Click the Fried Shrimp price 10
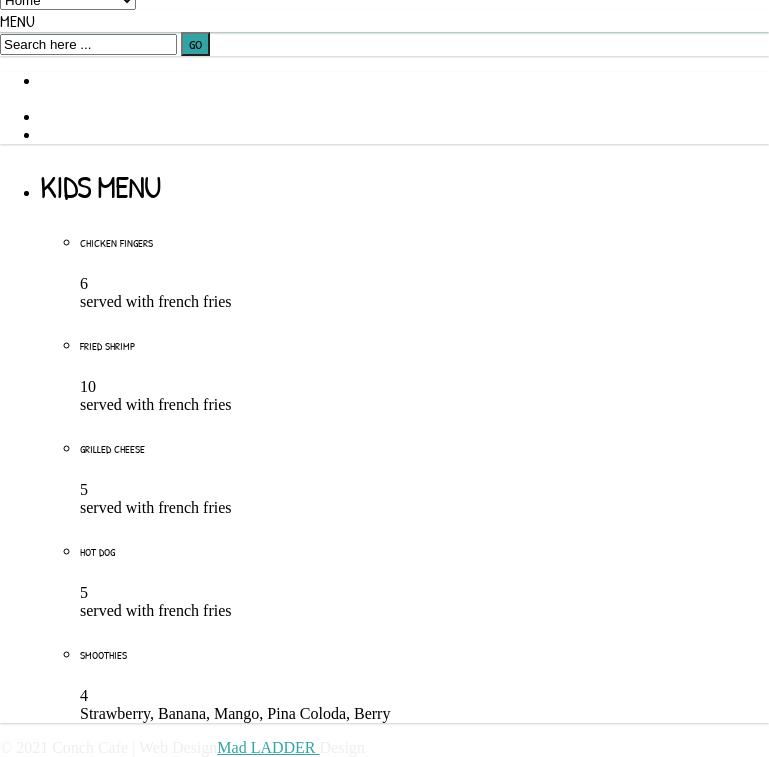This screenshot has width=769, height=757. tap(88, 387)
